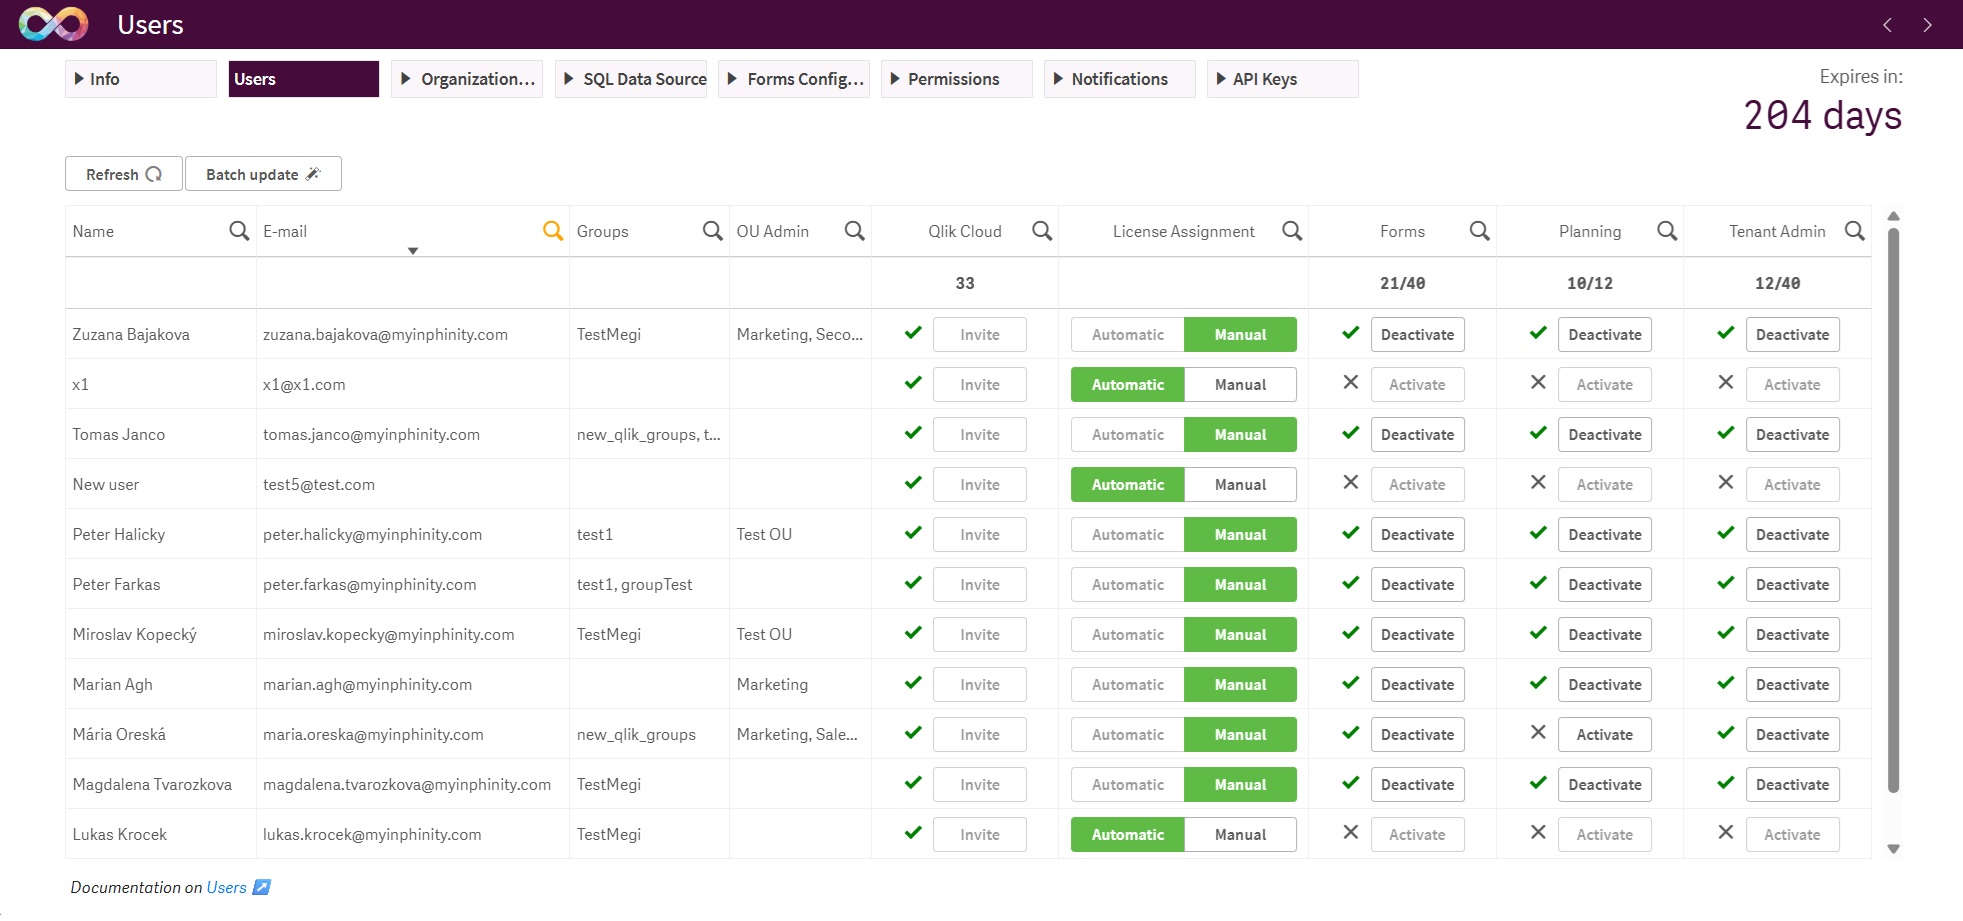
Task: Search the Qlik Cloud column
Action: click(1042, 231)
